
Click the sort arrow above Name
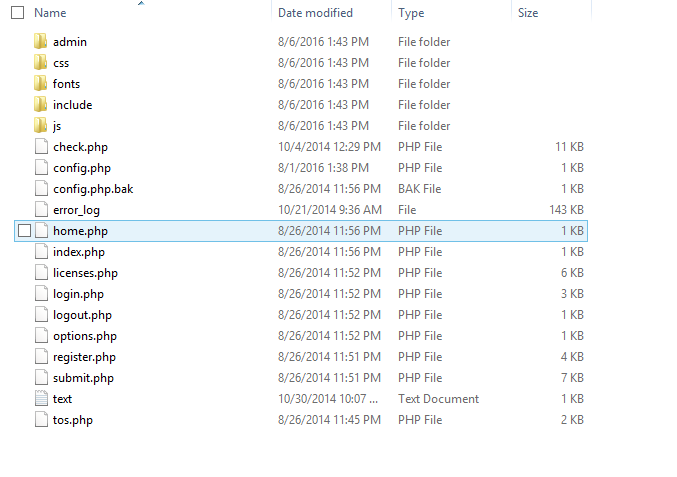click(141, 3)
